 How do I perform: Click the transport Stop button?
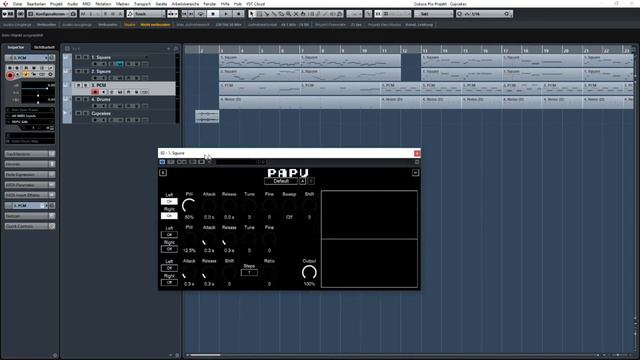(x=213, y=14)
